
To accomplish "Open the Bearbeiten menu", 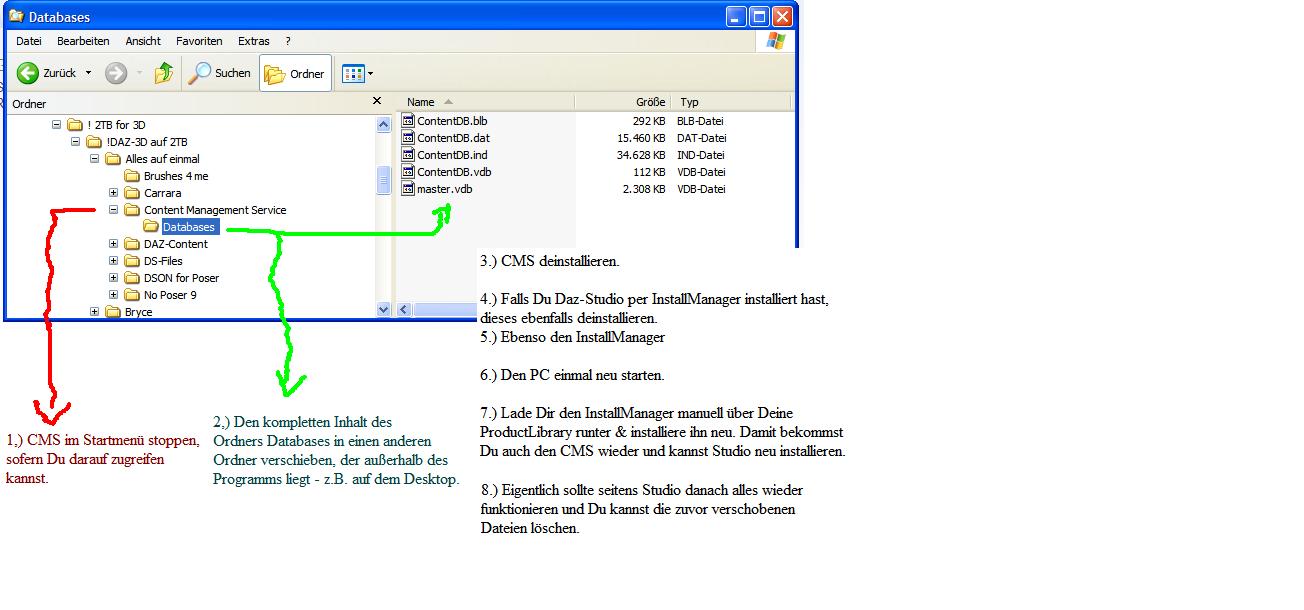I will click(83, 41).
